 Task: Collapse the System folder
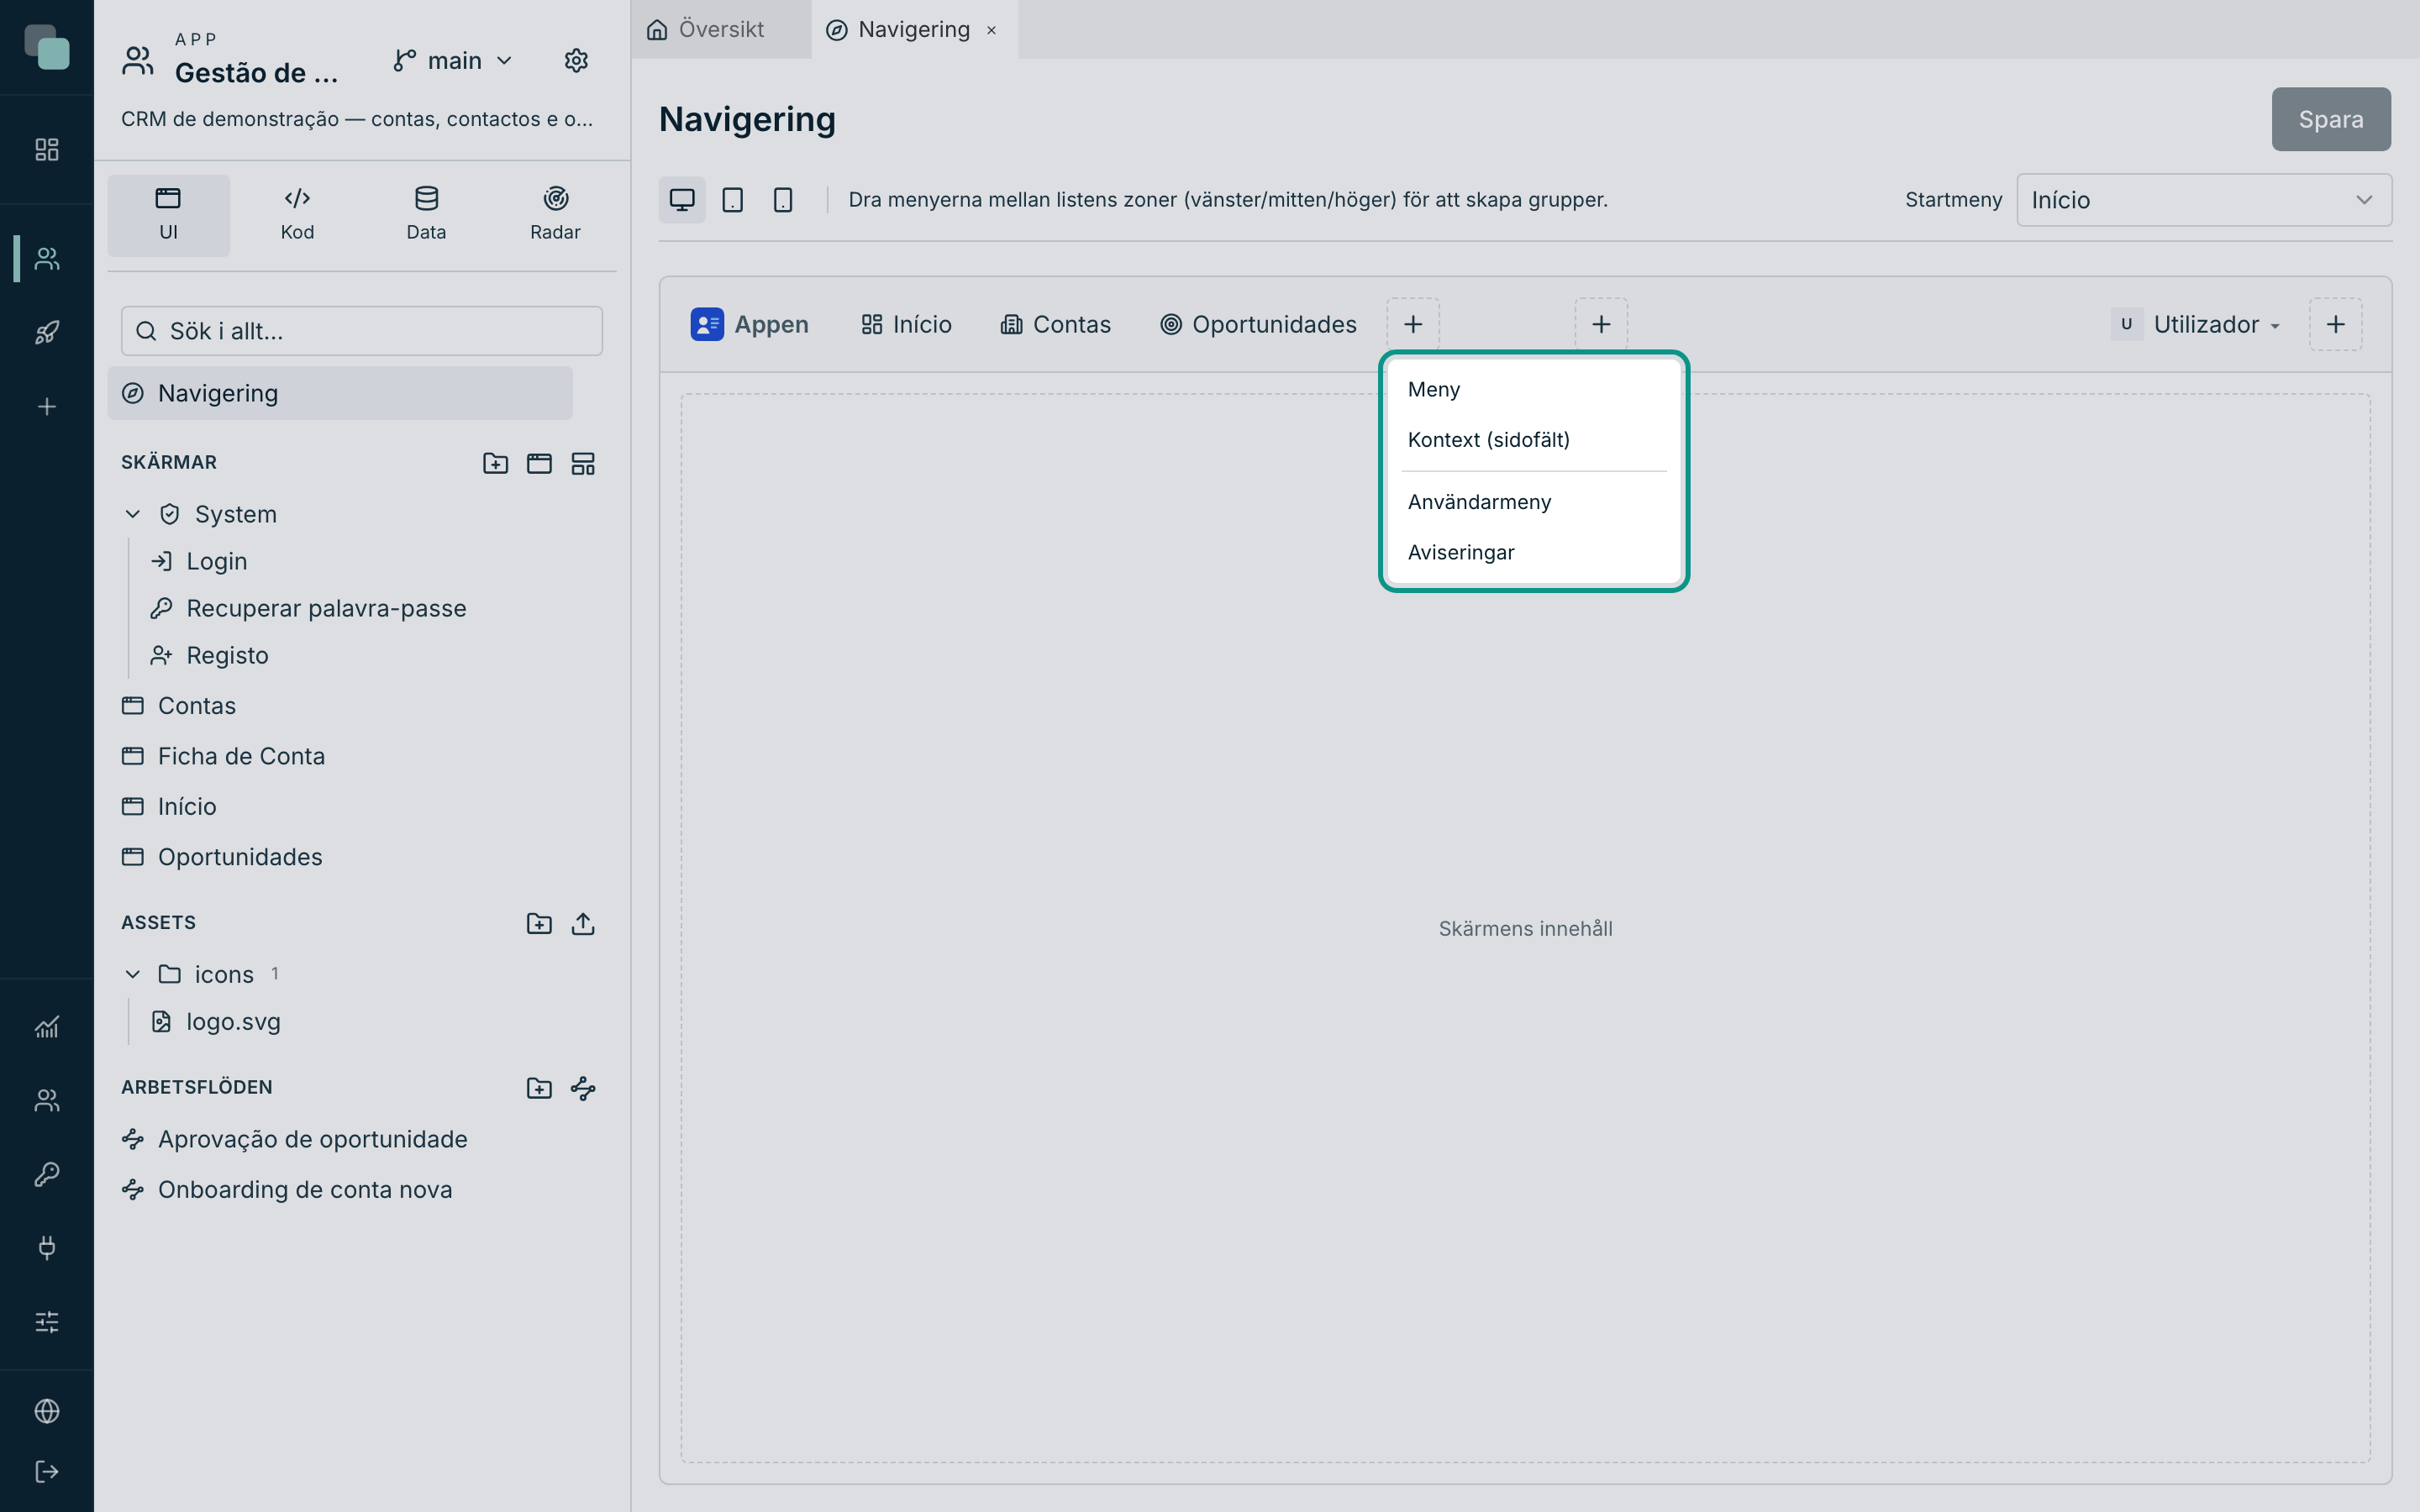point(132,514)
